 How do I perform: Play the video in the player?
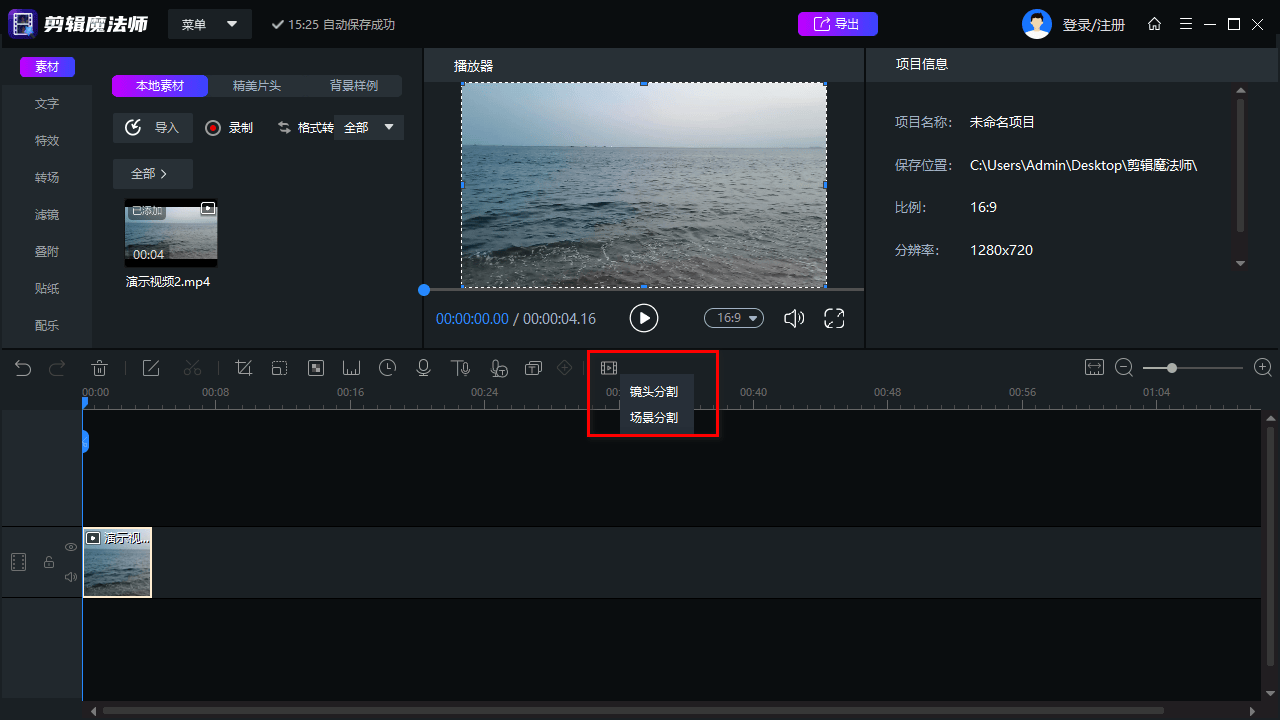pos(644,318)
